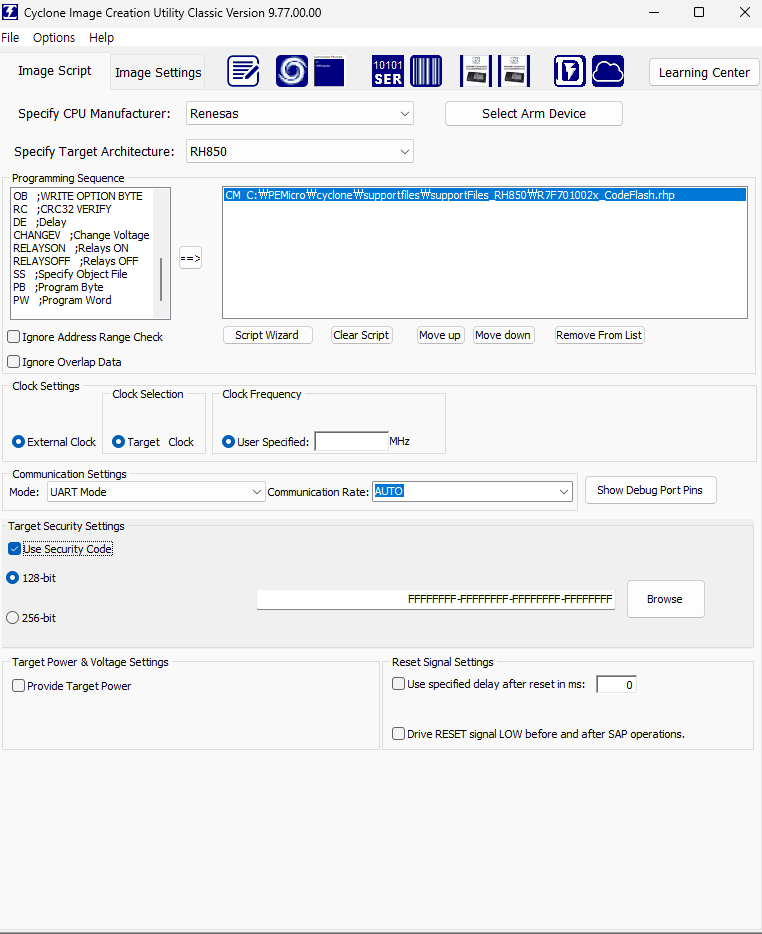This screenshot has height=934, width=762.
Task: Click Remove From List button
Action: [x=599, y=335]
